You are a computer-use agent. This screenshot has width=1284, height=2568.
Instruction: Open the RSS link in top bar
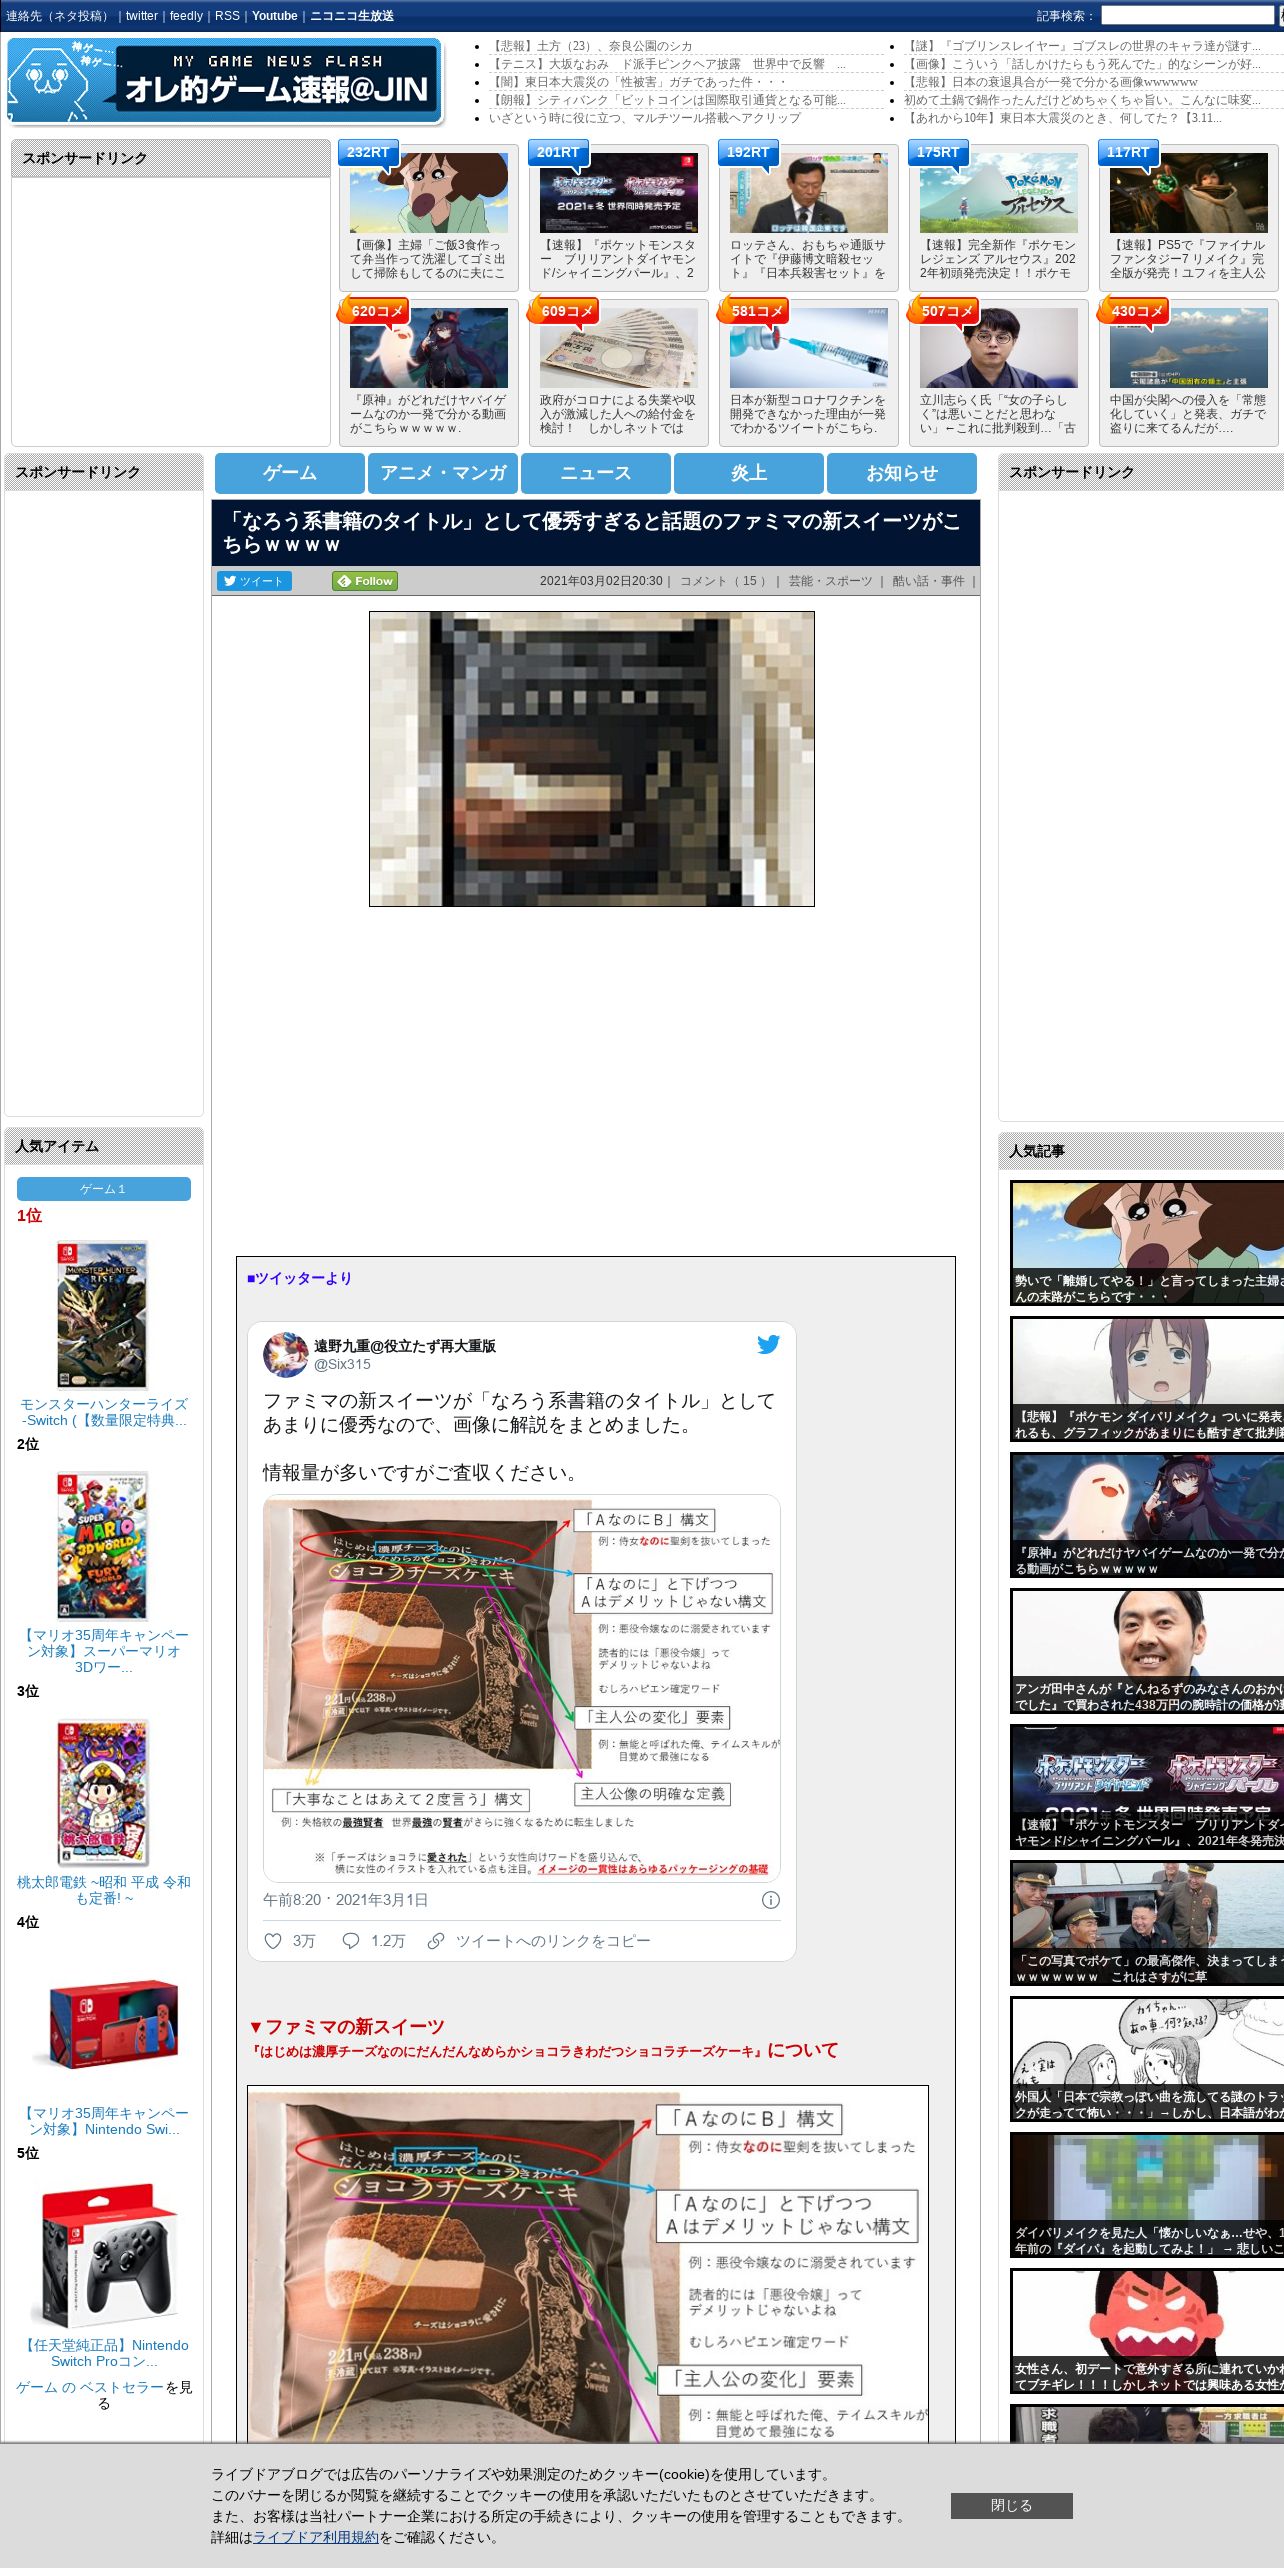tap(227, 16)
